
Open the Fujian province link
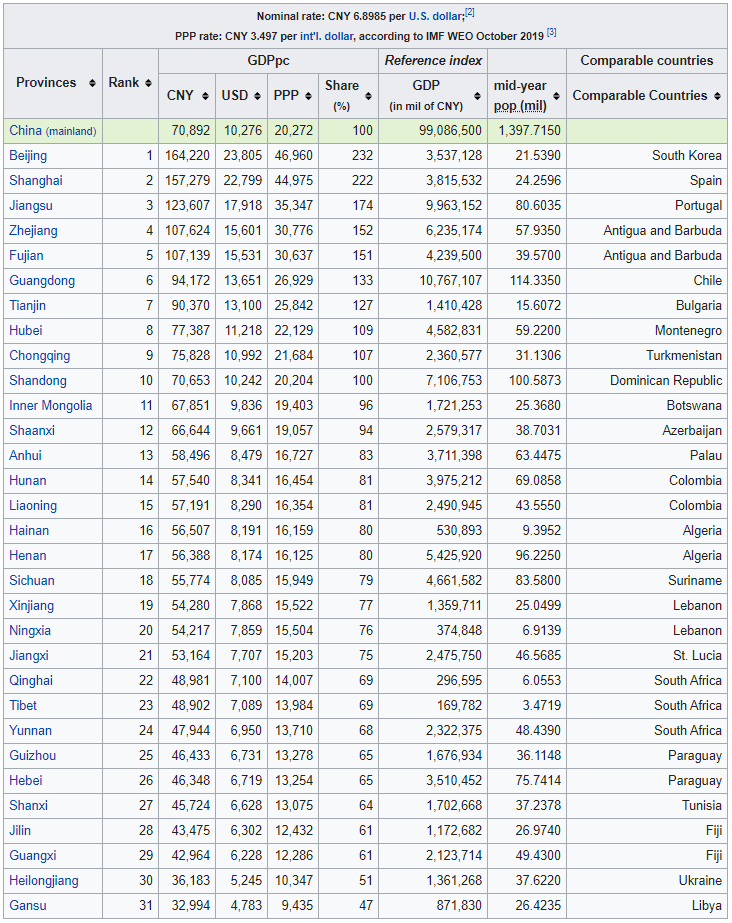click(26, 256)
